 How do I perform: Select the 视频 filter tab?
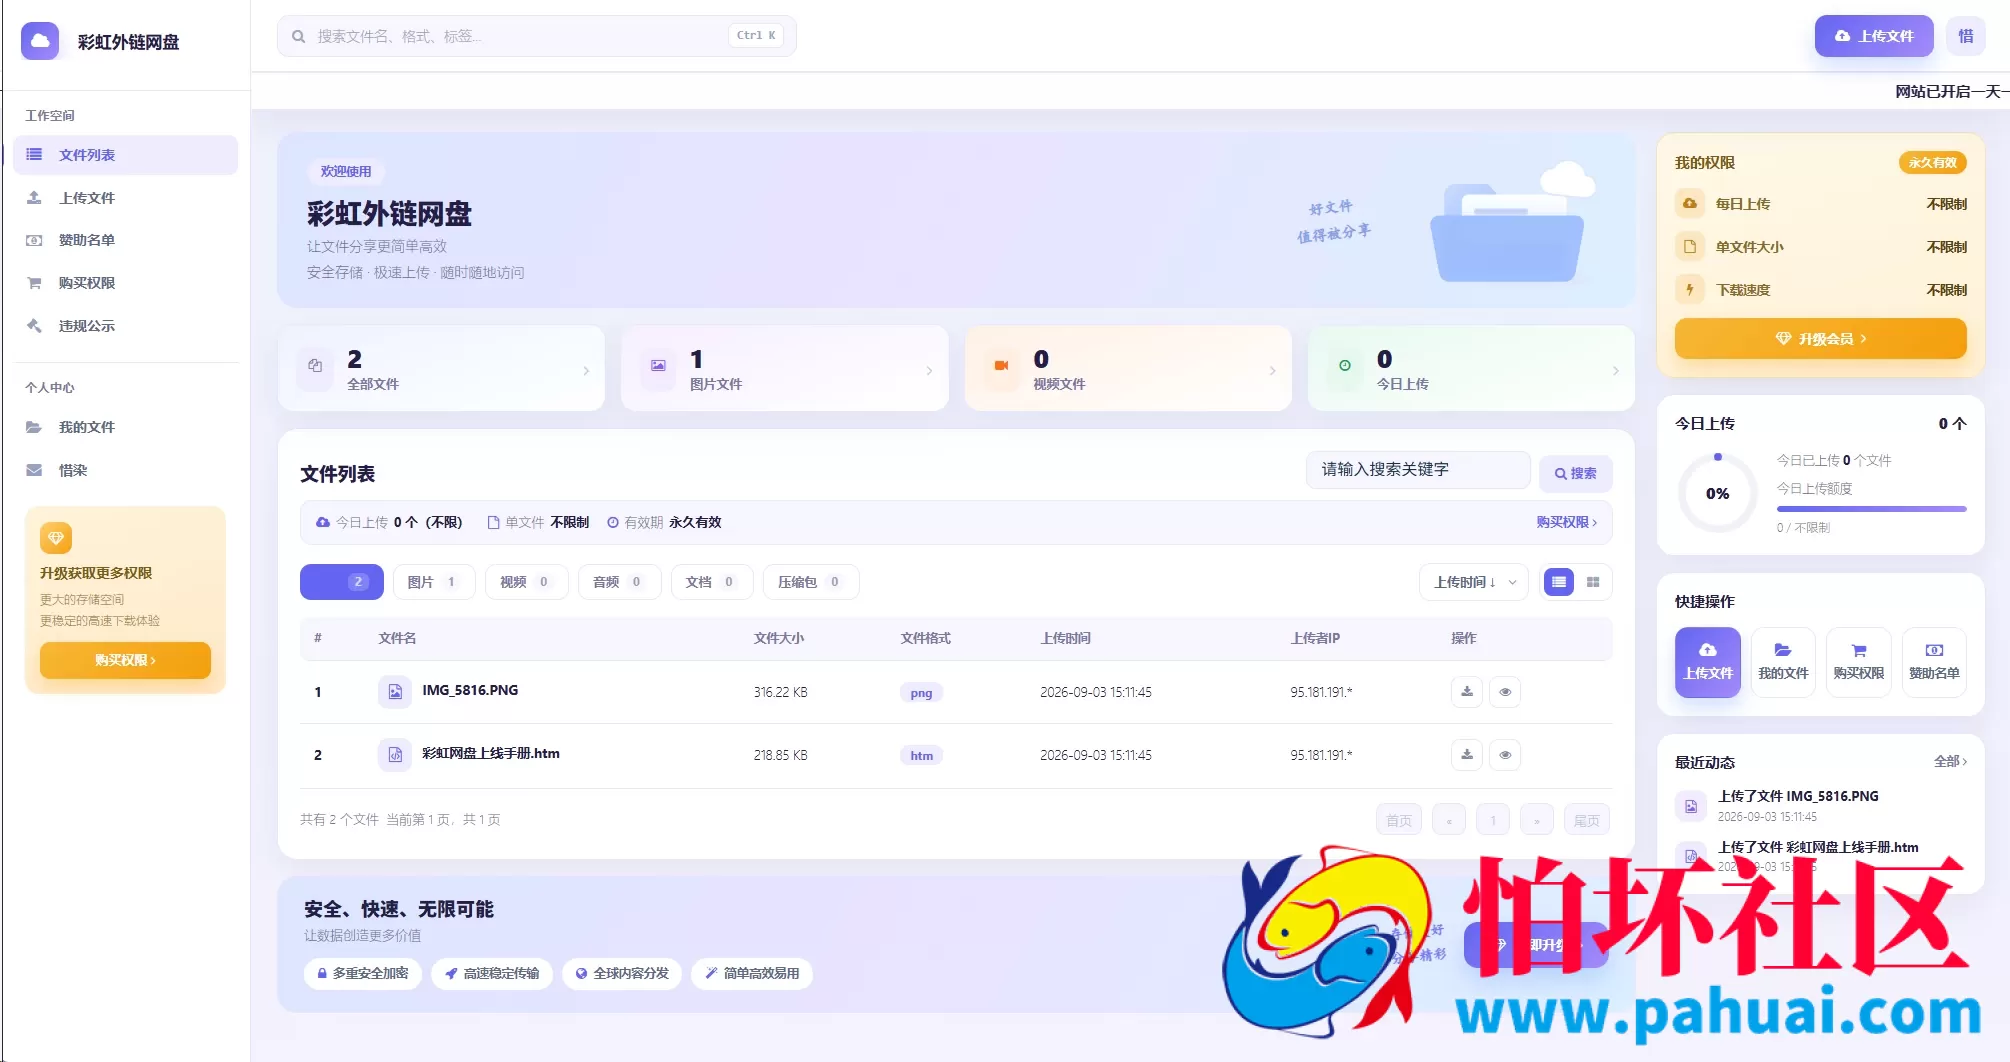click(526, 582)
